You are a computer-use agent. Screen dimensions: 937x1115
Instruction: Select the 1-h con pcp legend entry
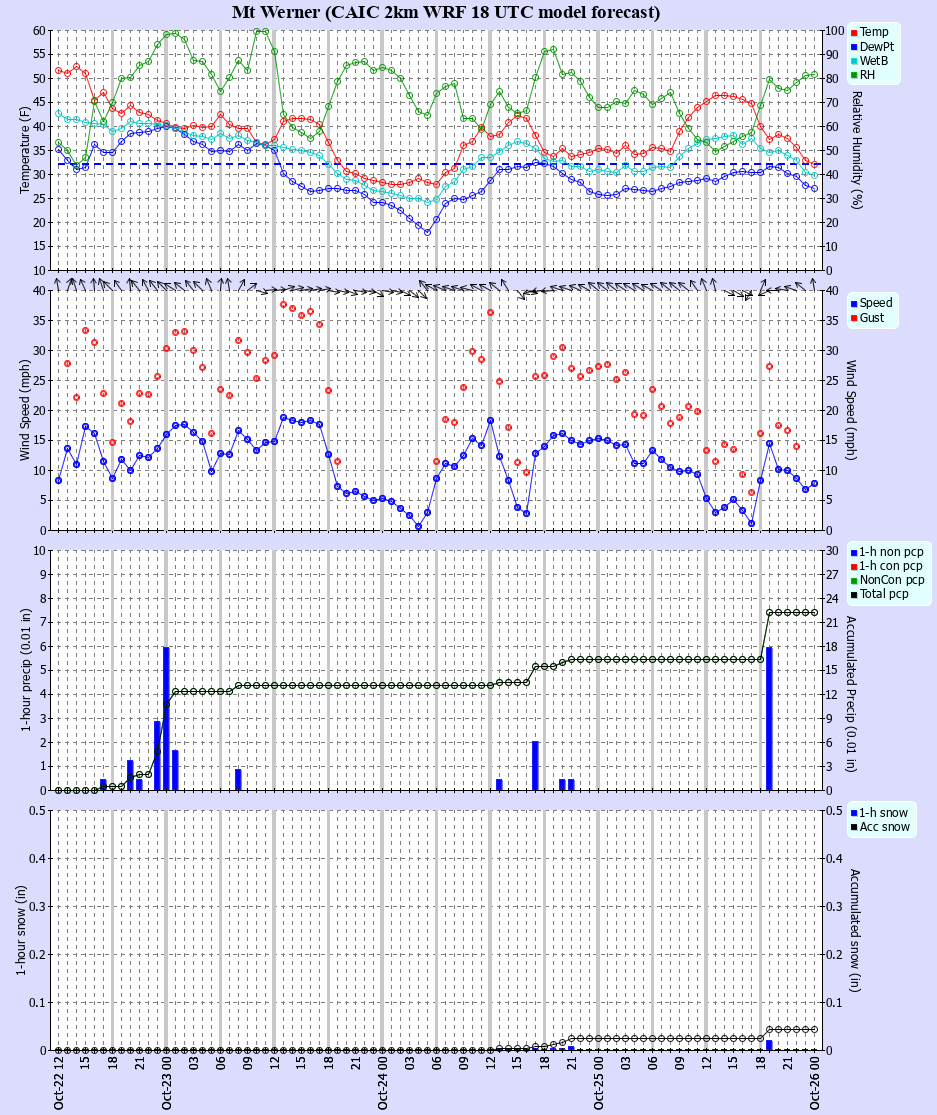[887, 566]
